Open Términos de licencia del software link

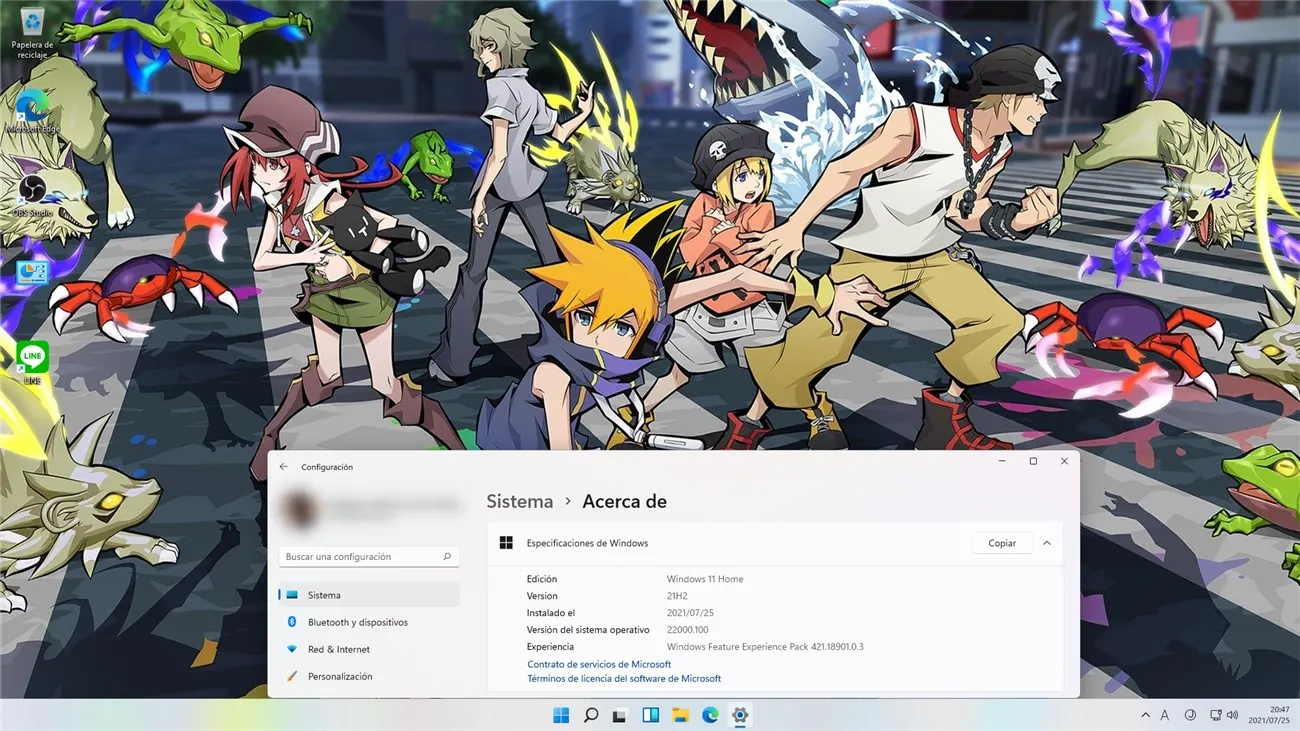[624, 678]
